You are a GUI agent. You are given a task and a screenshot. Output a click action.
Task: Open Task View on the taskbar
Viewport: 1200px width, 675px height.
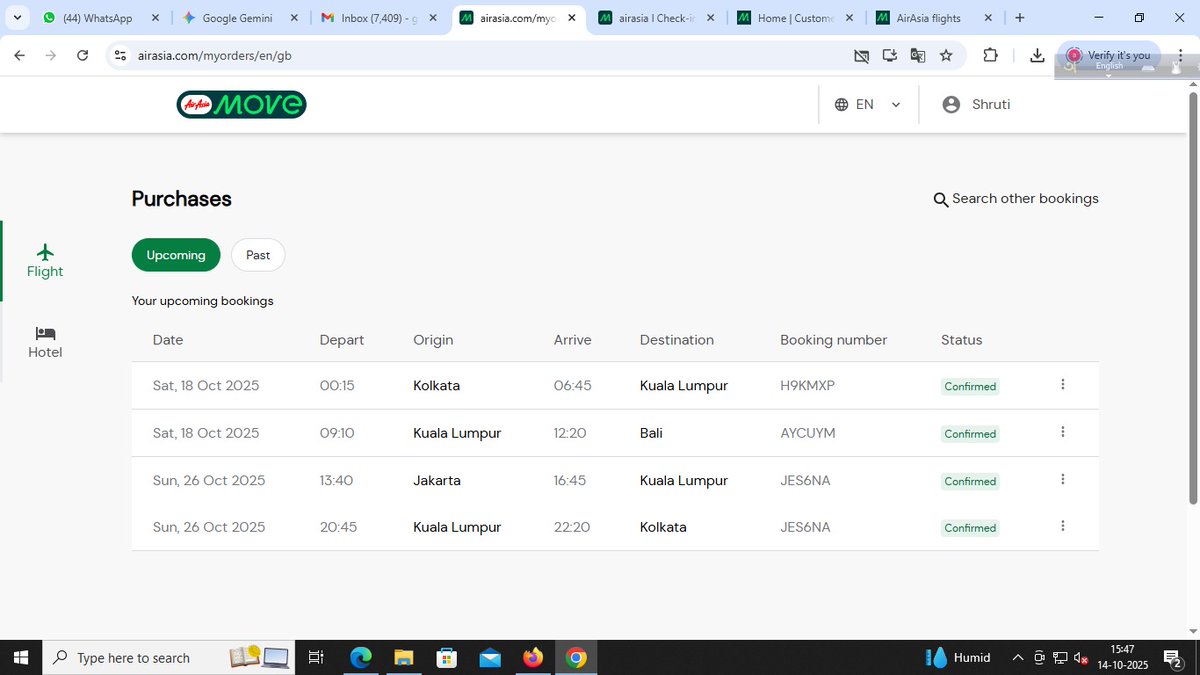(x=316, y=658)
